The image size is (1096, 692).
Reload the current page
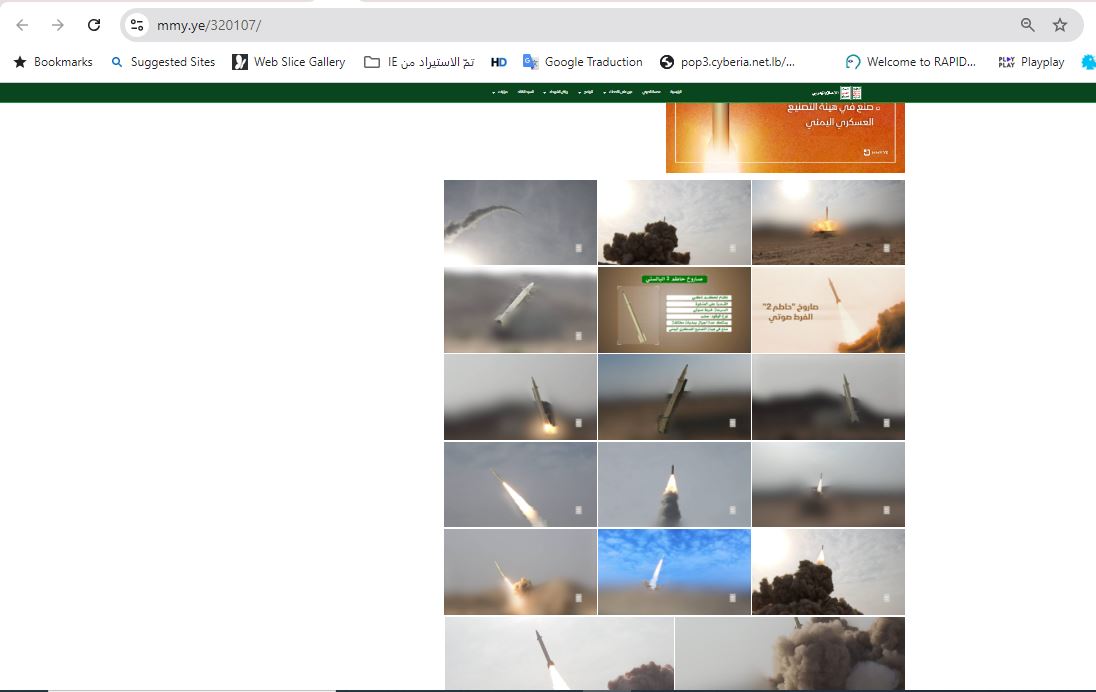94,25
